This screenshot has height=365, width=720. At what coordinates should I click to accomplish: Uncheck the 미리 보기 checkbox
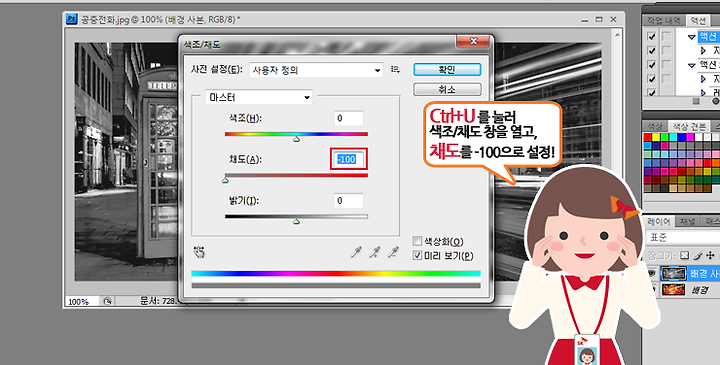pos(417,255)
